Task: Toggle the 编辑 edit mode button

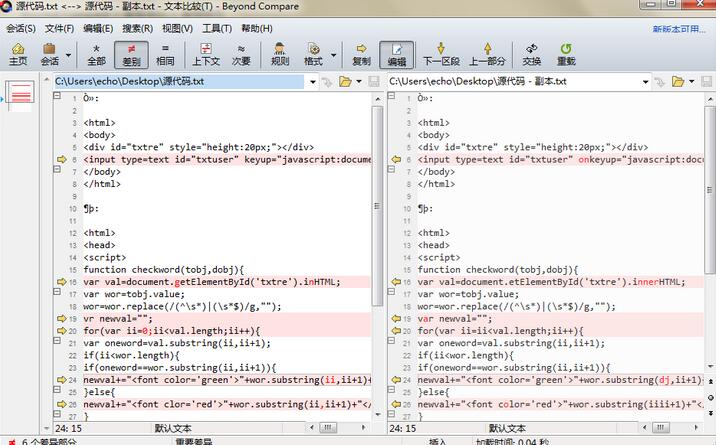Action: tap(396, 55)
